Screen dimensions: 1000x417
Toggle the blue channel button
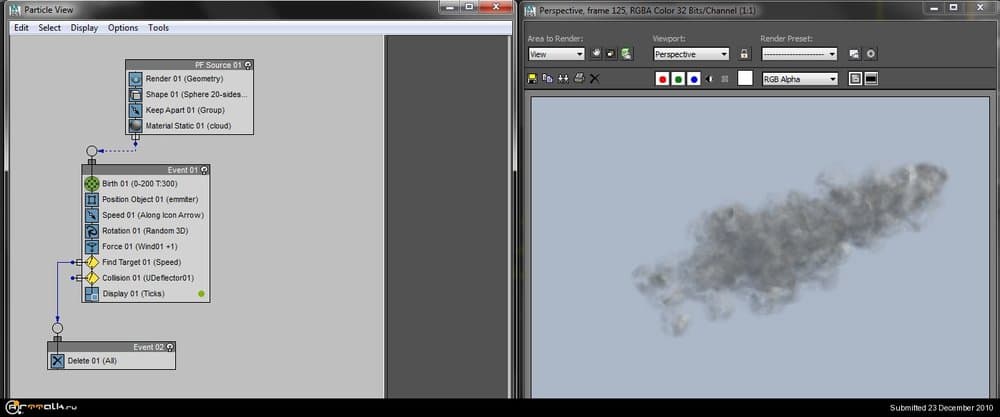point(694,78)
